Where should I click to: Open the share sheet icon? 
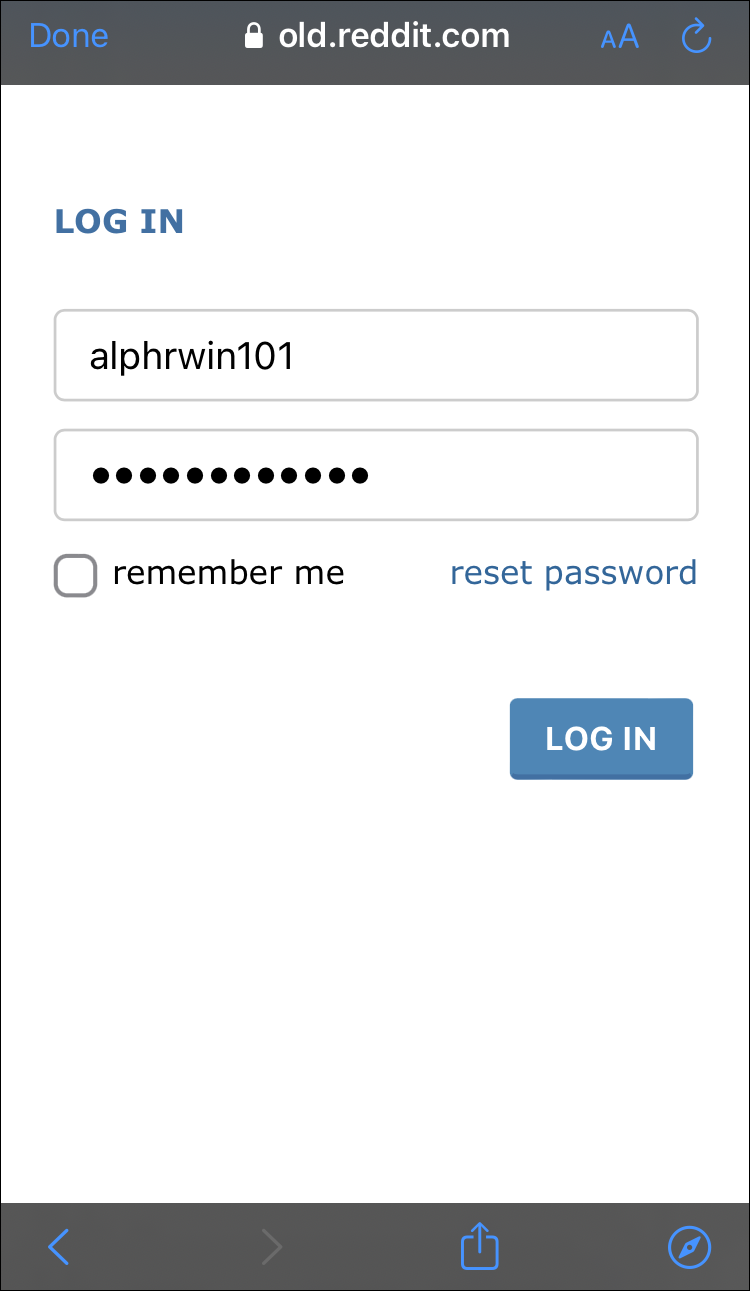(x=480, y=1247)
